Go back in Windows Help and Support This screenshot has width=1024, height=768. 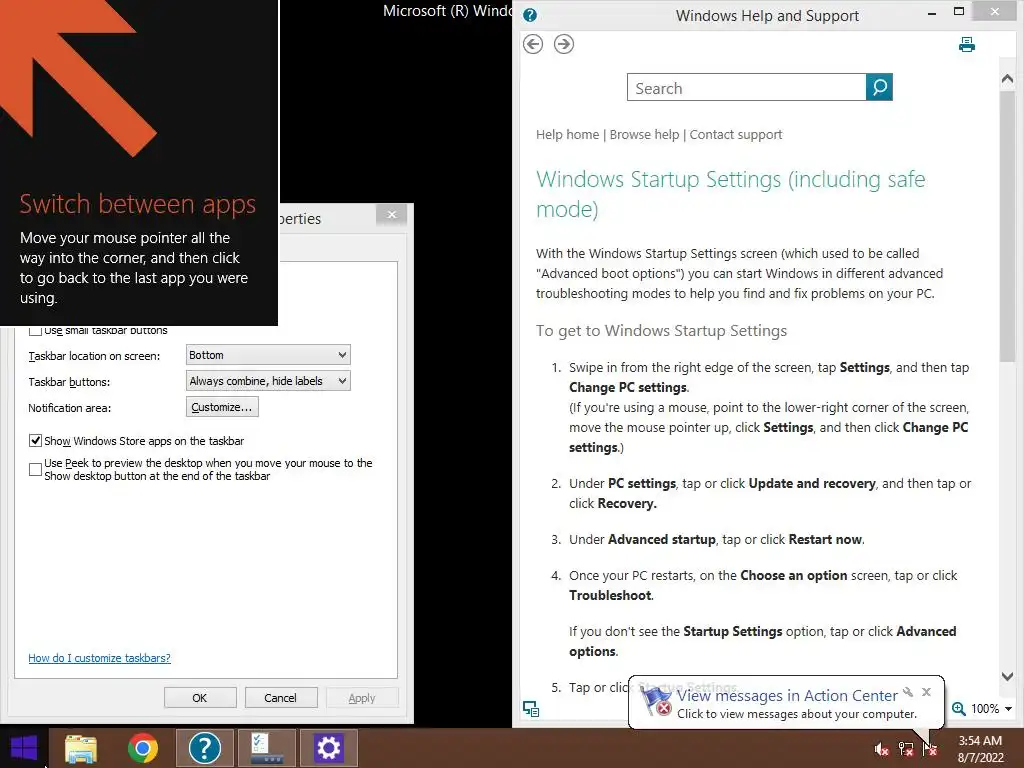[x=533, y=44]
